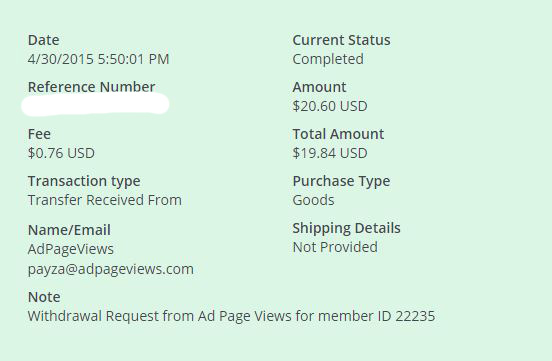Screen dimensions: 552x361
Task: Click the Name/Email heading
Action: point(69,230)
